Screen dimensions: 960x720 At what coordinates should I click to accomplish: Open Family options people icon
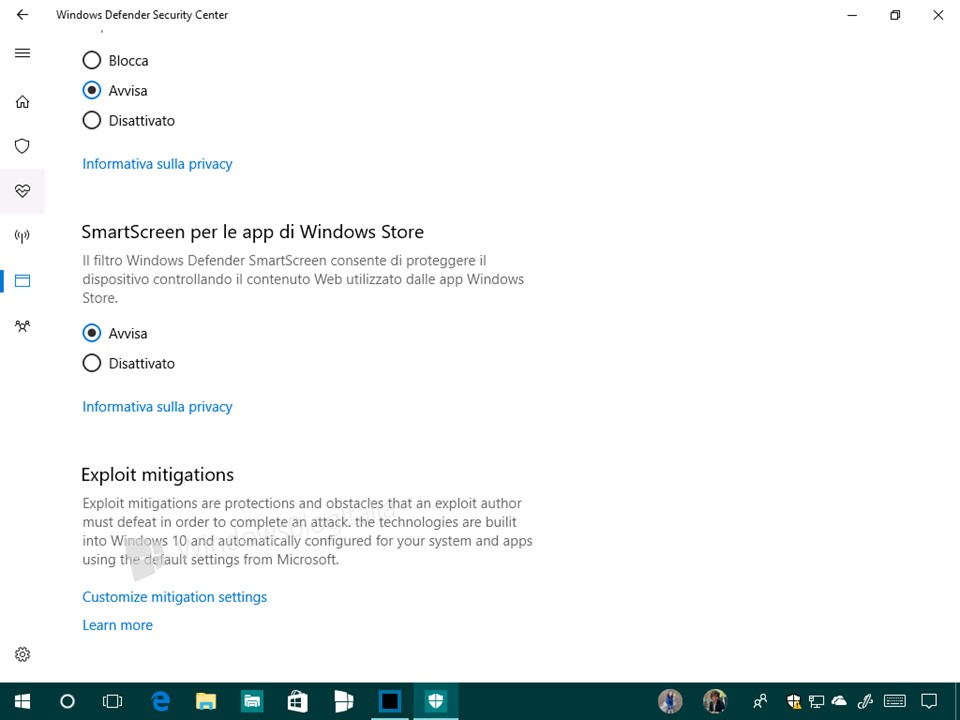pos(23,326)
